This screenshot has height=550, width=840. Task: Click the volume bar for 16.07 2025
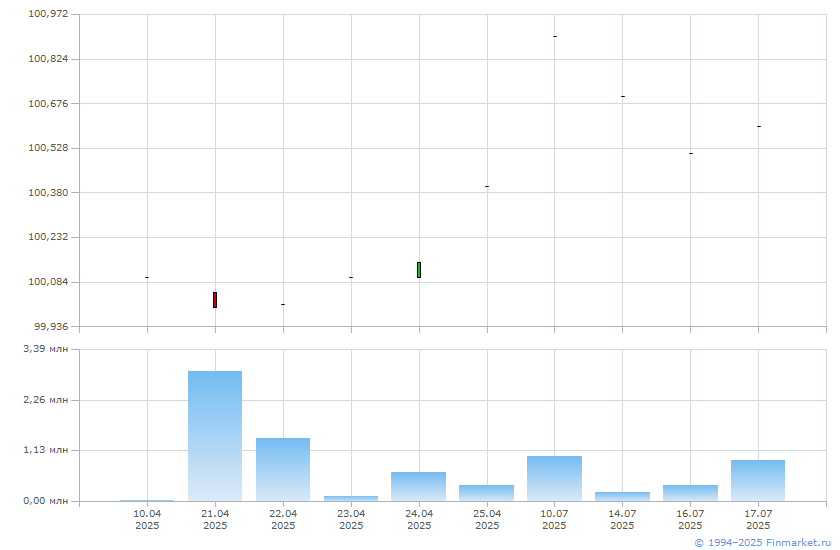tap(691, 493)
